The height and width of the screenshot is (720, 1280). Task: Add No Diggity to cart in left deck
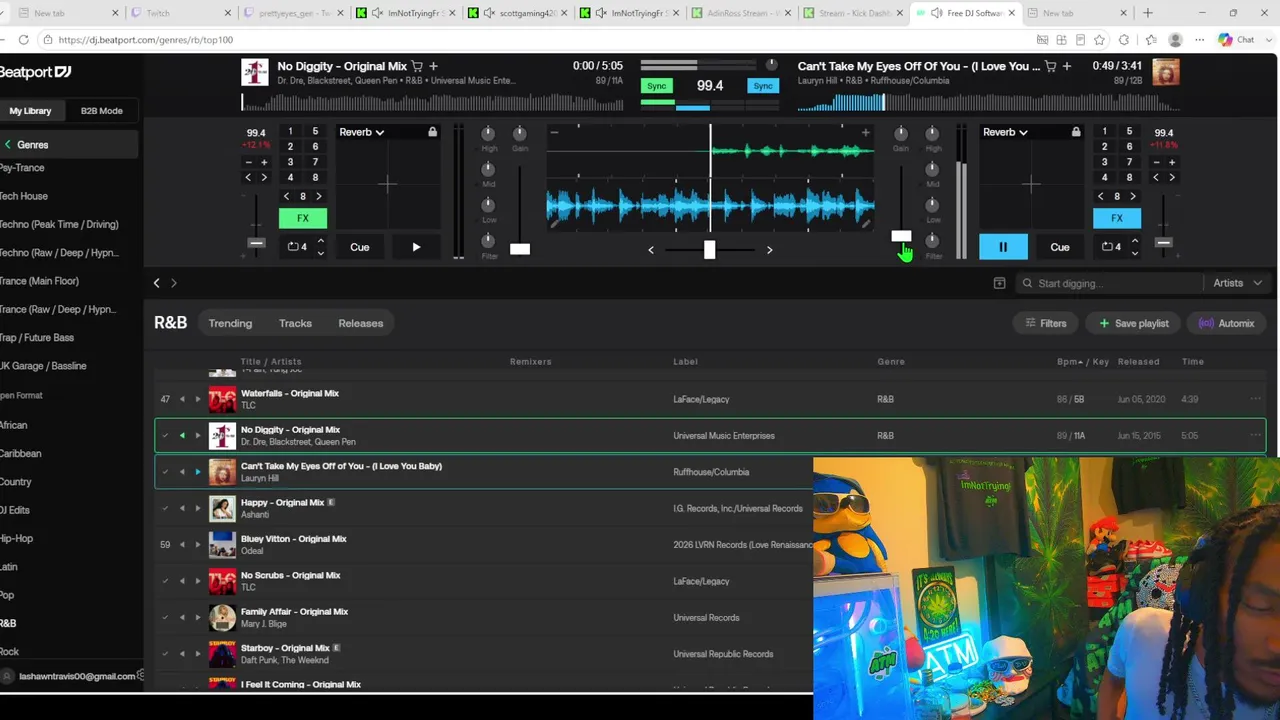tap(417, 66)
